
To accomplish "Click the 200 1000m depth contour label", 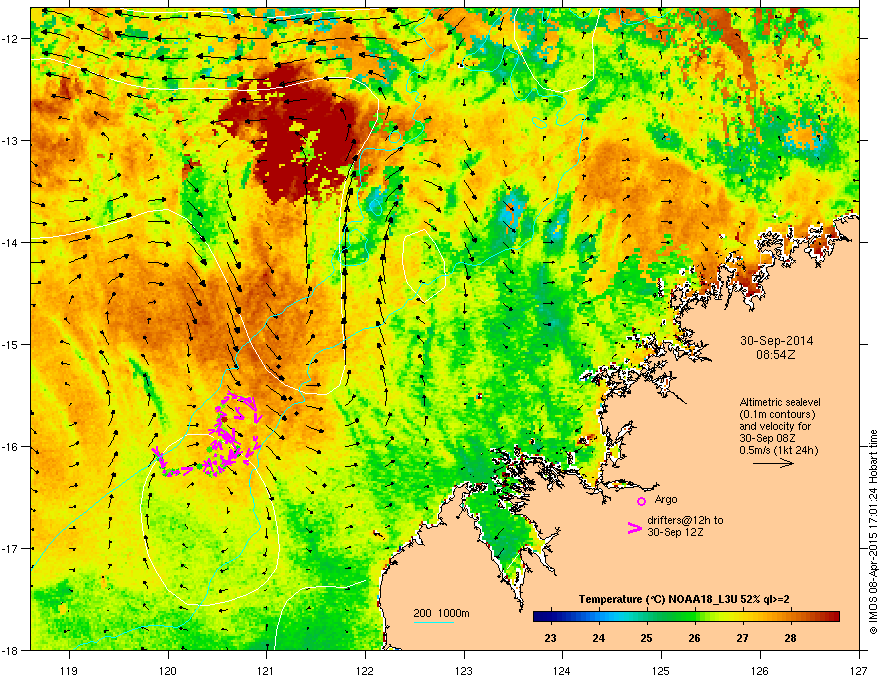I will (441, 613).
